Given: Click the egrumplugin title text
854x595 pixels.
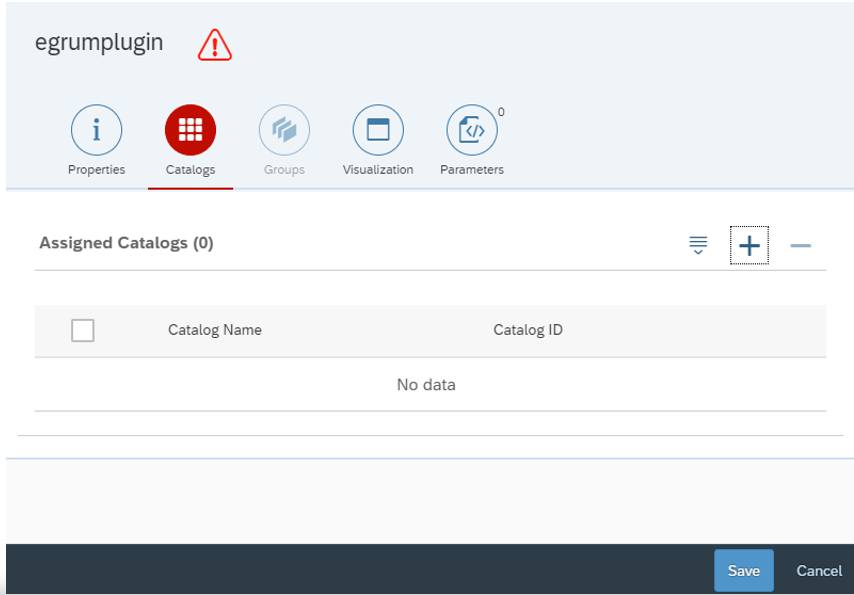Looking at the screenshot, I should pyautogui.click(x=99, y=42).
